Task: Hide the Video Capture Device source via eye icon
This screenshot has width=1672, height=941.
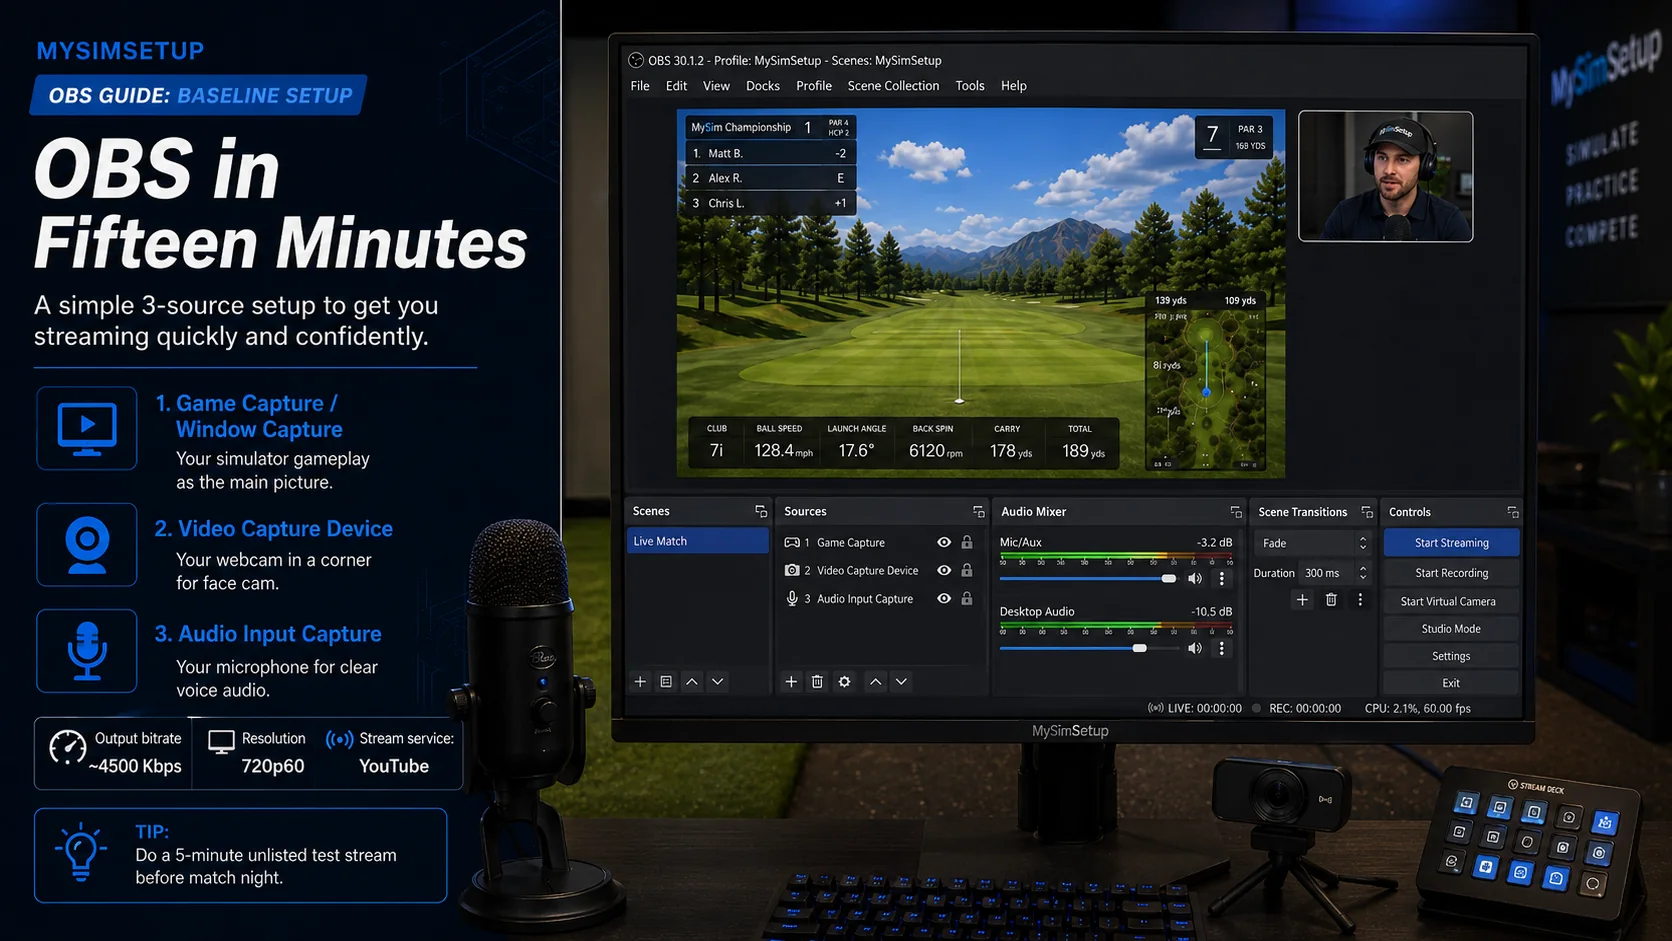Action: click(x=943, y=570)
